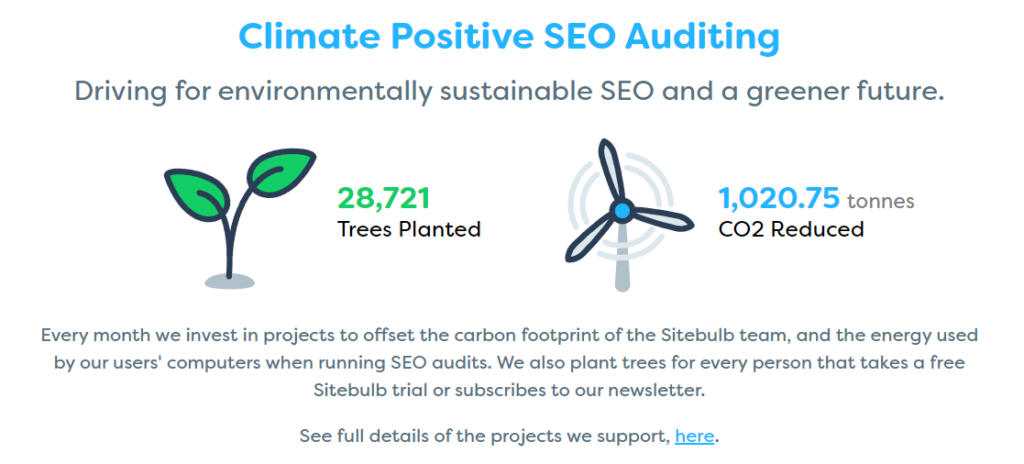The width and height of the screenshot is (1024, 464).
Task: Click the grey "tonnes" unit text
Action: (x=881, y=201)
